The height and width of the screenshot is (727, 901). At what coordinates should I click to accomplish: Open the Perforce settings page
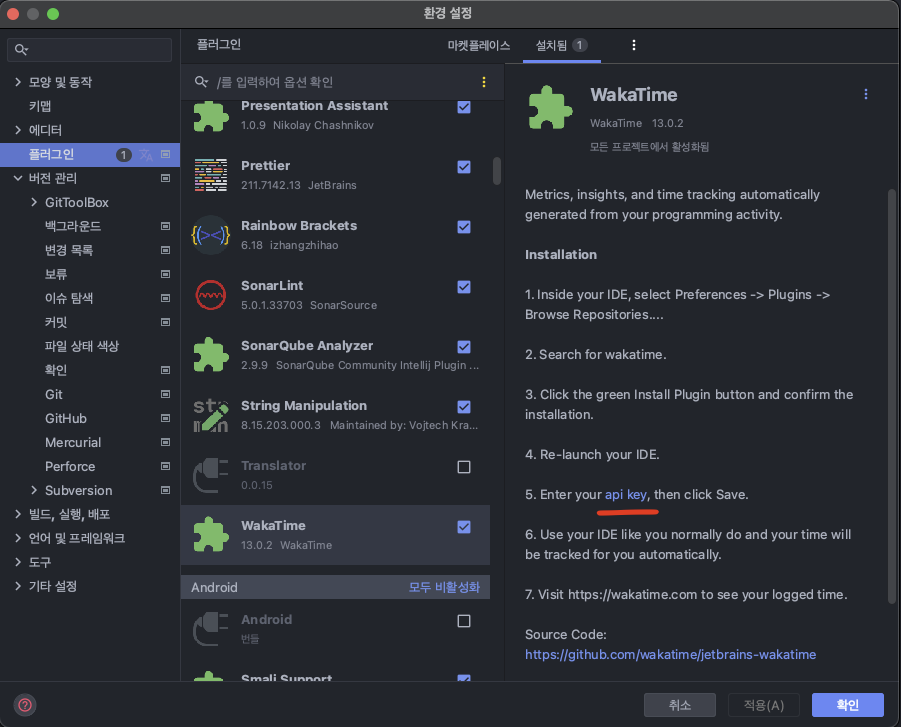pyautogui.click(x=70, y=467)
